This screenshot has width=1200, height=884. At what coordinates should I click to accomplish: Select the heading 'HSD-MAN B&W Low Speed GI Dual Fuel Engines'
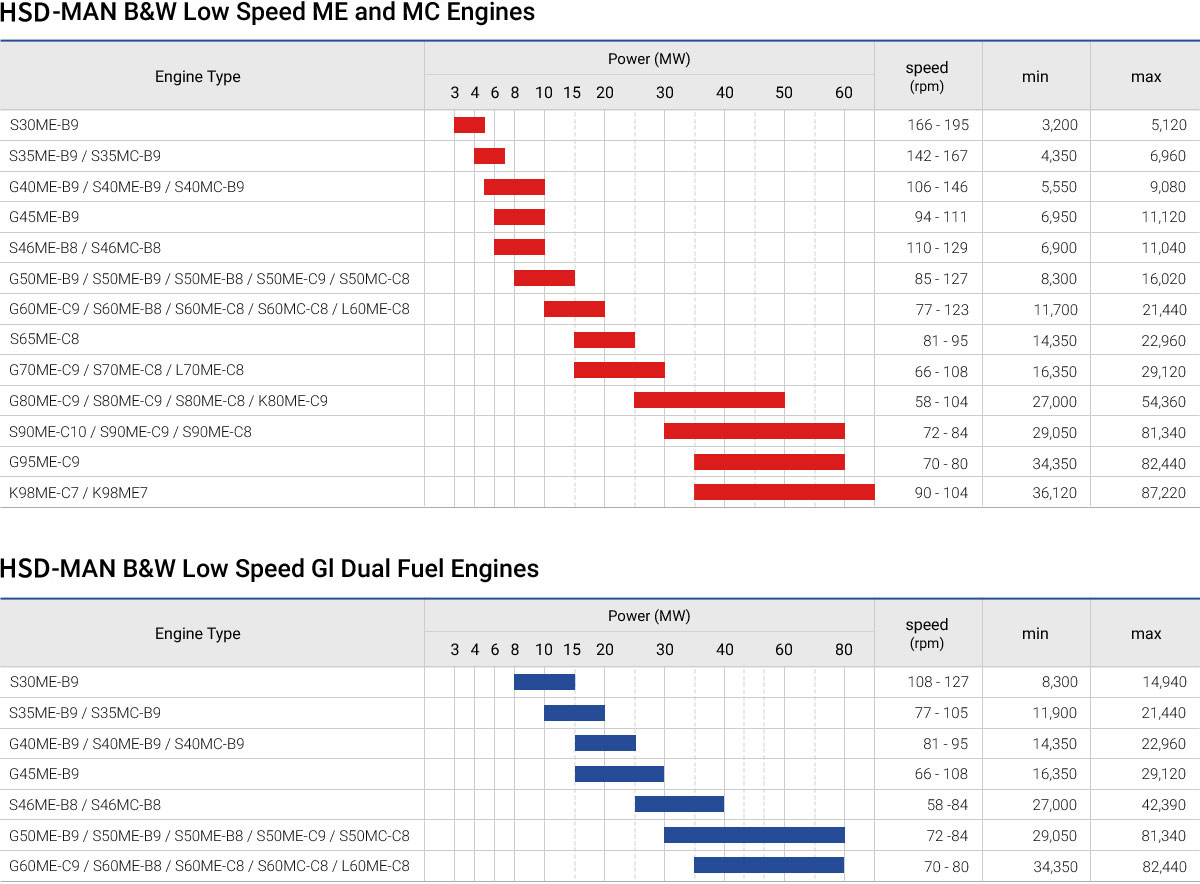pos(270,569)
